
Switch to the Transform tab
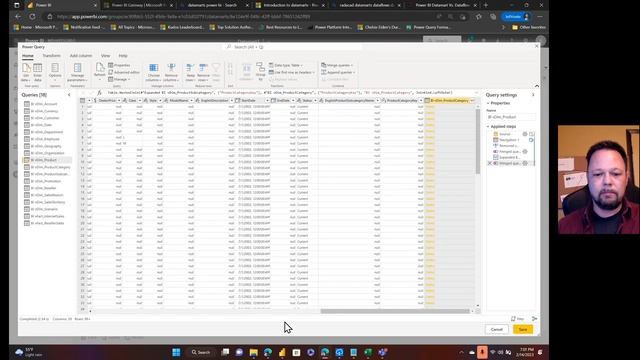51,56
